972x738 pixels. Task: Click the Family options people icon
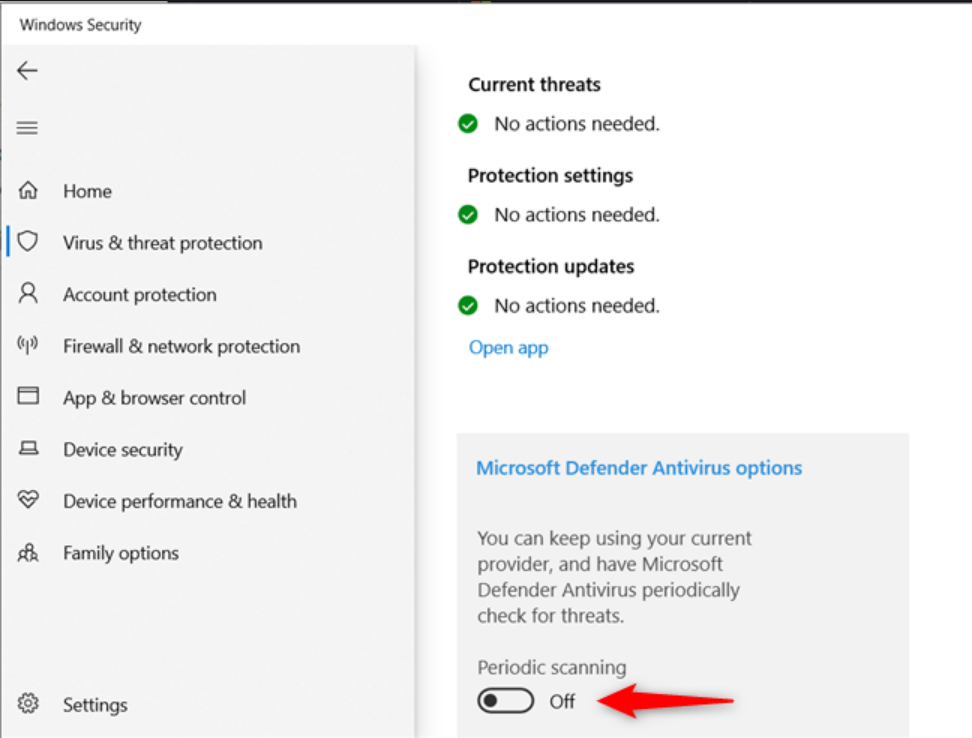[28, 553]
